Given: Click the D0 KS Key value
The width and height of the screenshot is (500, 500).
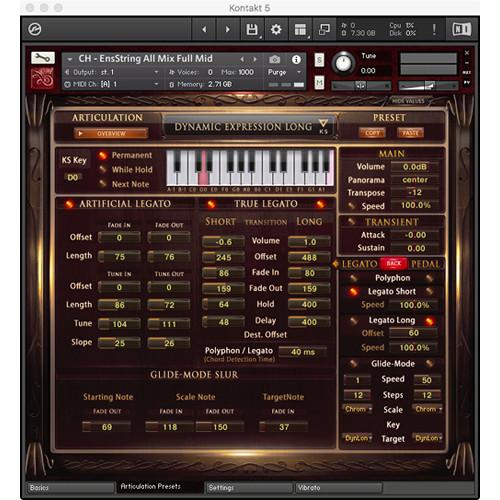Looking at the screenshot, I should [x=73, y=177].
